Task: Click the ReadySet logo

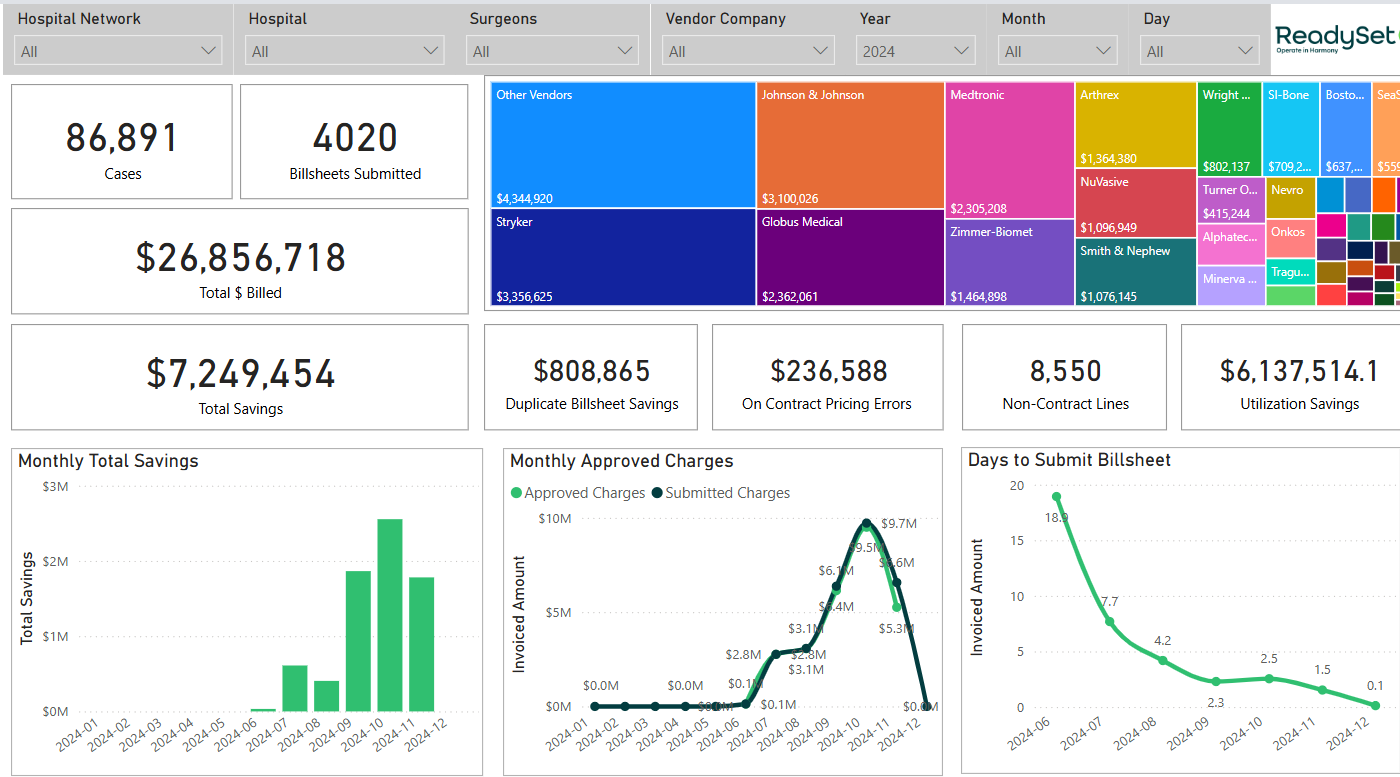Action: 1335,38
